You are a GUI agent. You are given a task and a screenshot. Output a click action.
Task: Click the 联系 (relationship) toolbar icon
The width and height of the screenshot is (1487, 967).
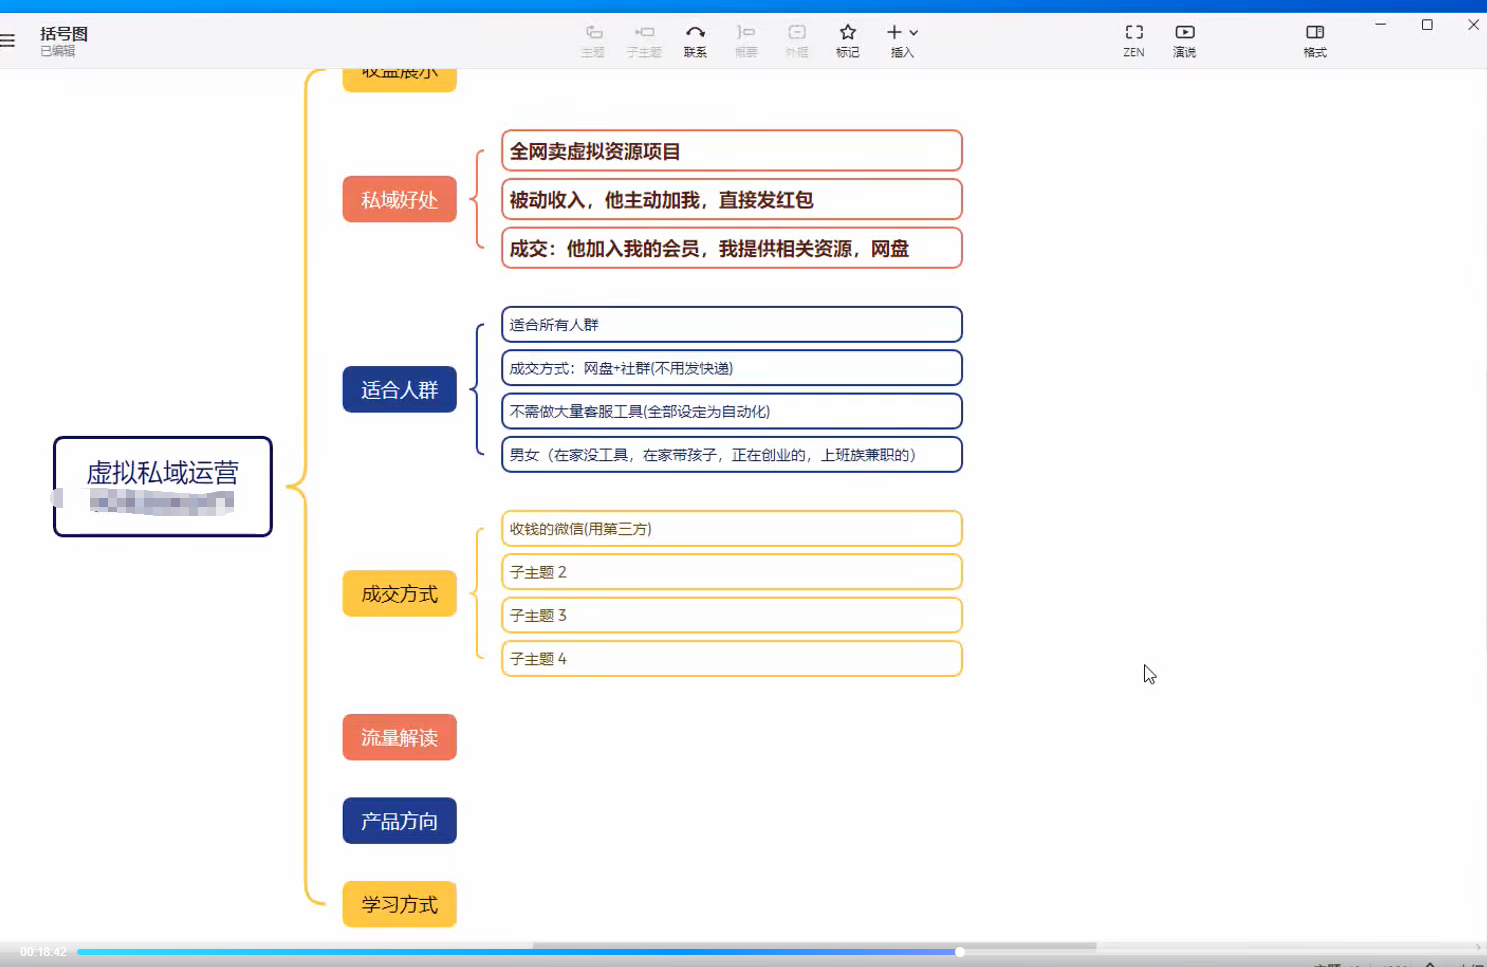click(x=695, y=40)
